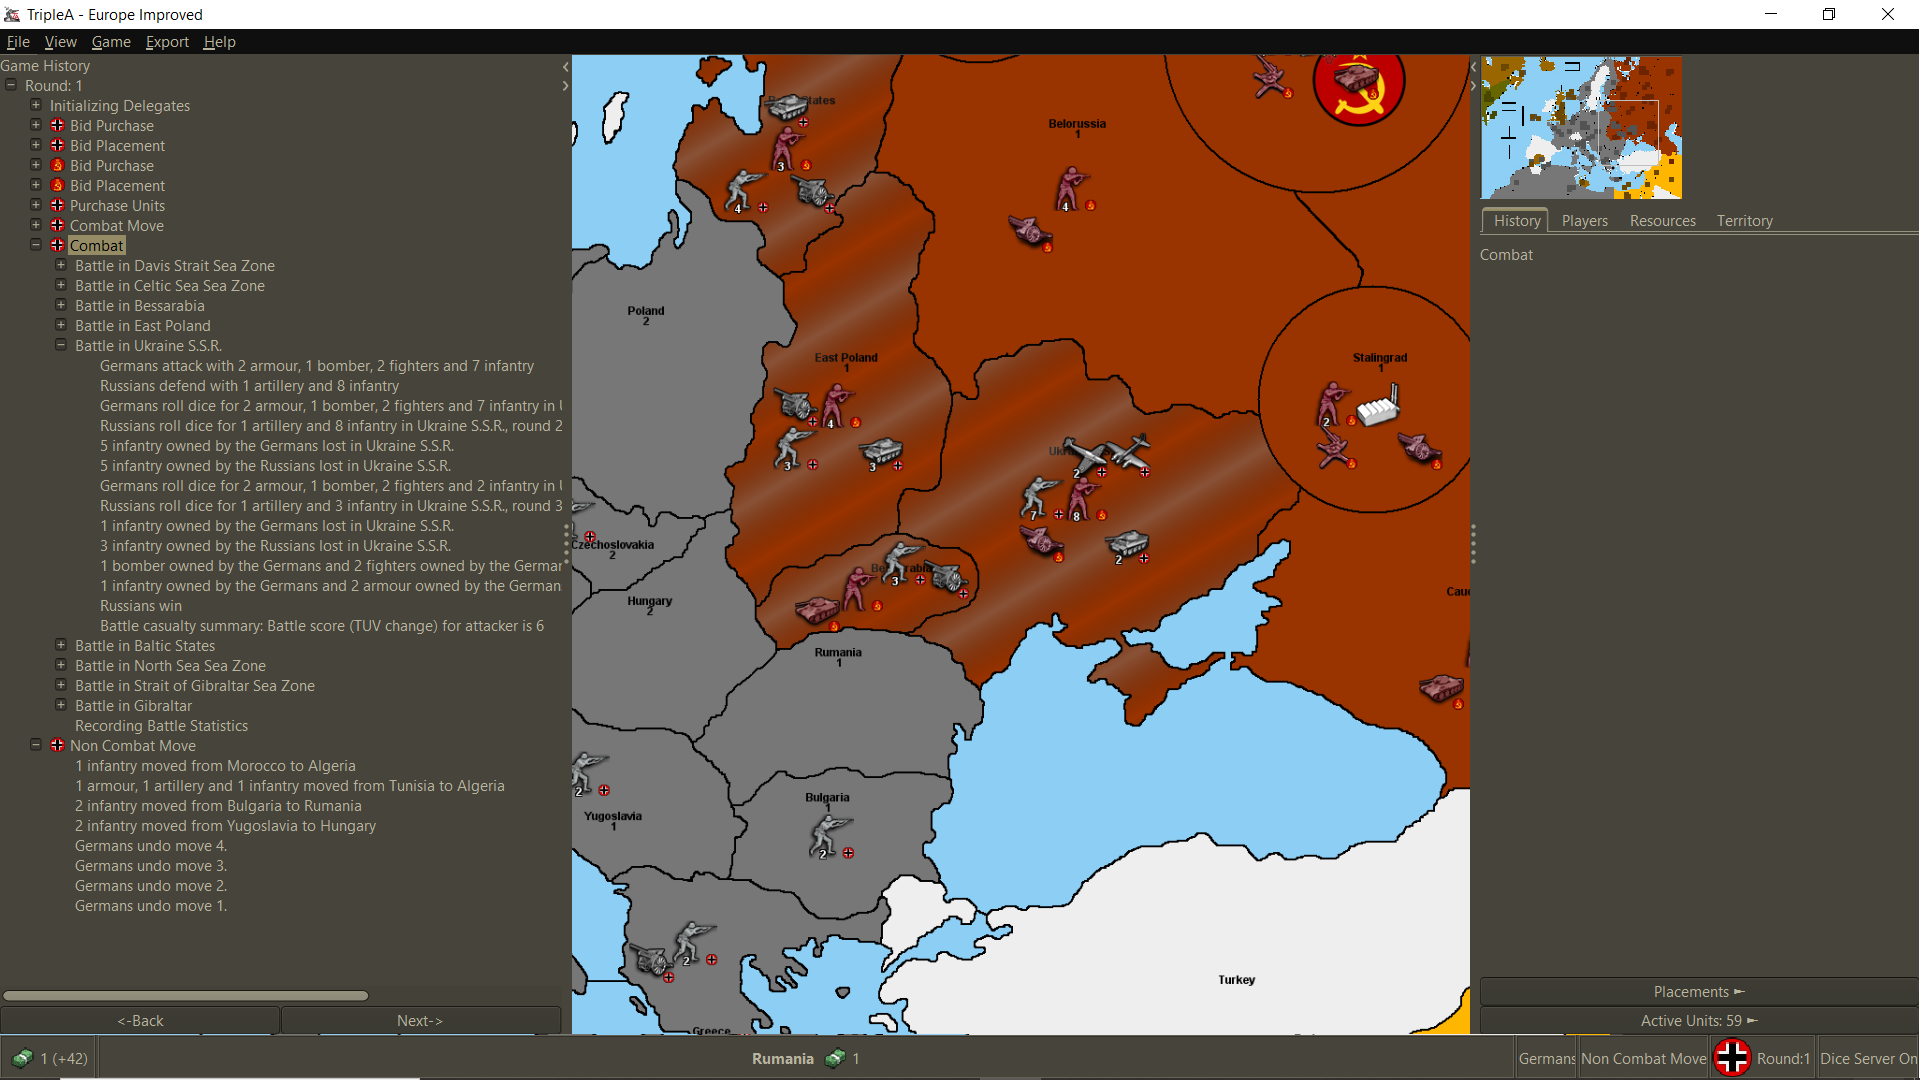Switch to the Players tab
The width and height of the screenshot is (1920, 1080).
pos(1585,221)
